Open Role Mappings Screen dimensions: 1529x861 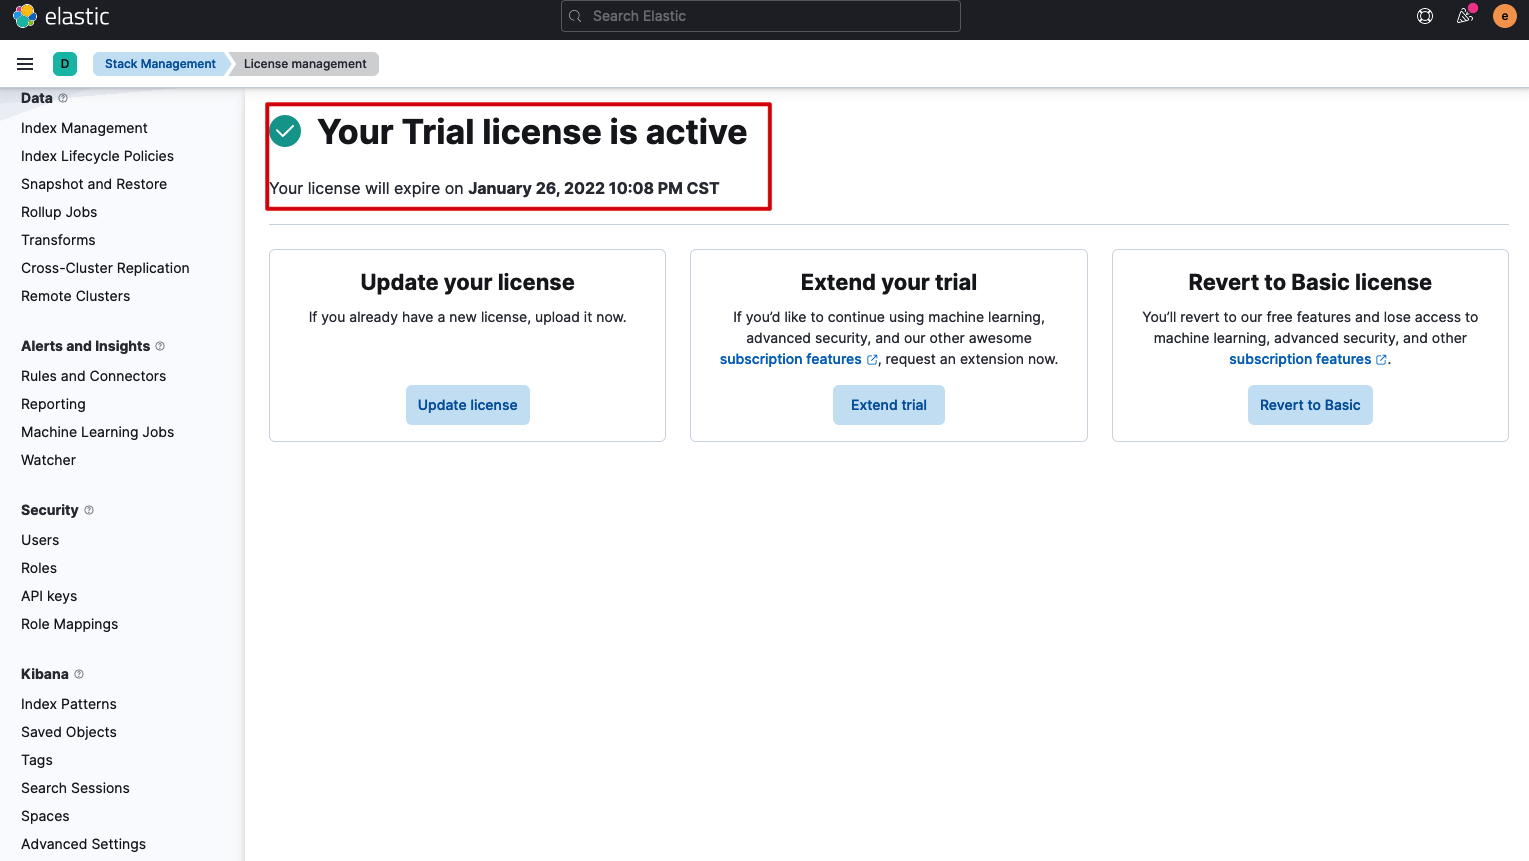[69, 624]
